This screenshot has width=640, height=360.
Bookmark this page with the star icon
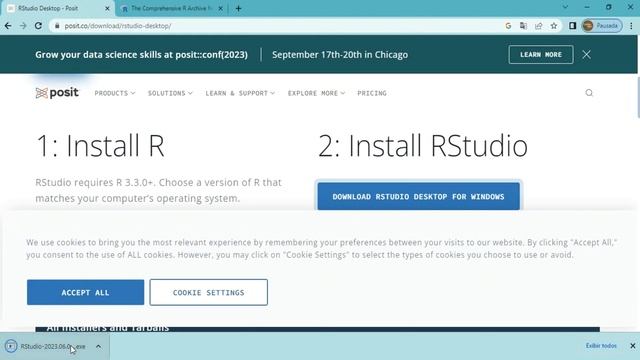point(553,26)
